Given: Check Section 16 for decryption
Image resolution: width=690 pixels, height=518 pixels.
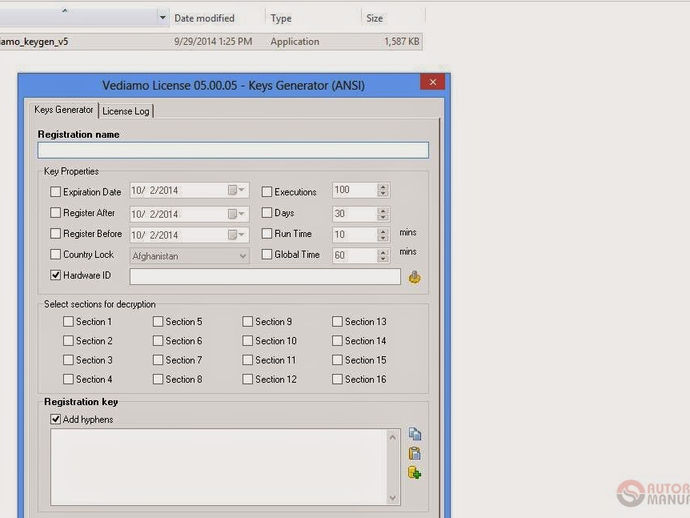Looking at the screenshot, I should click(x=338, y=379).
